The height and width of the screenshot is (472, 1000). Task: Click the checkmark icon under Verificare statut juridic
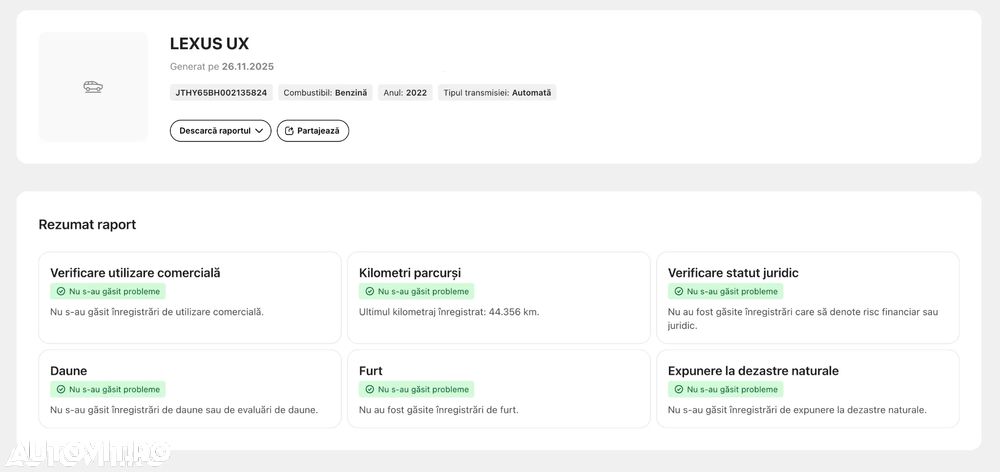click(x=679, y=292)
